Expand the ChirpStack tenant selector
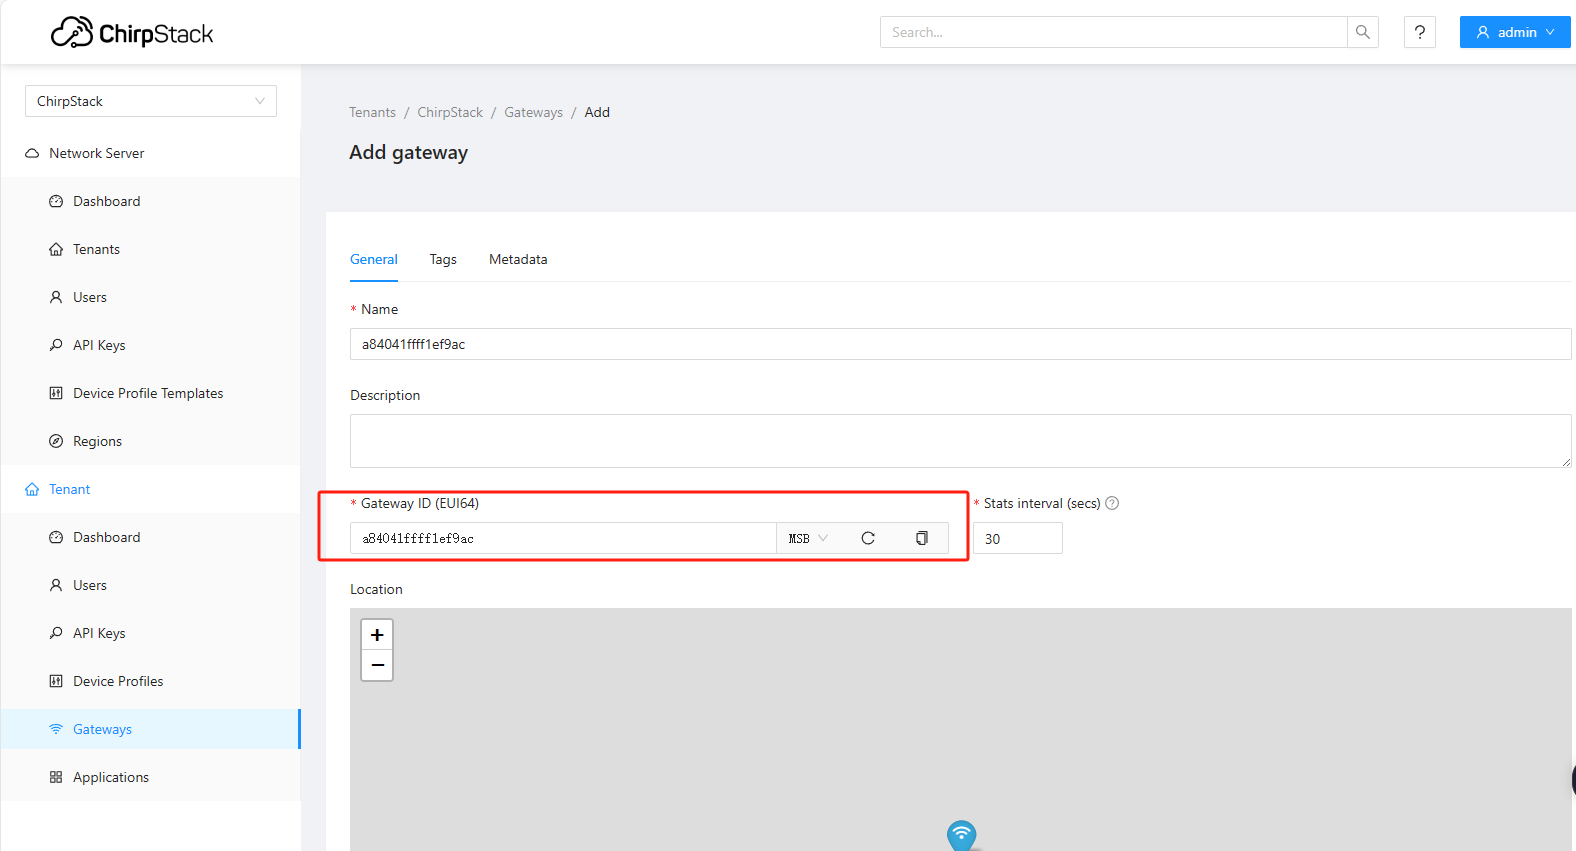The image size is (1576, 851). (x=151, y=101)
